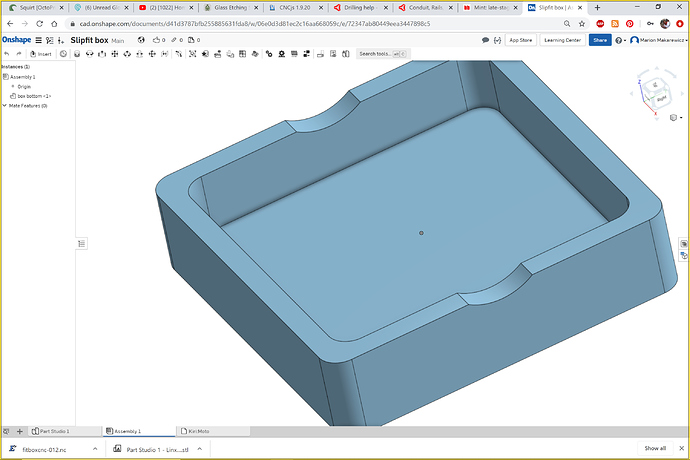690x460 pixels.
Task: Select the Gear relation tool
Action: (269, 54)
